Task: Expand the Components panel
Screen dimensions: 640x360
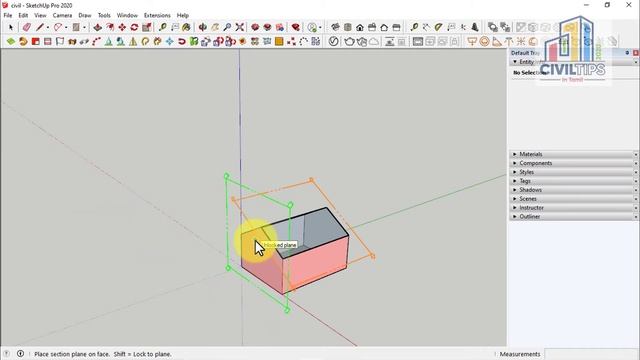Action: click(515, 163)
